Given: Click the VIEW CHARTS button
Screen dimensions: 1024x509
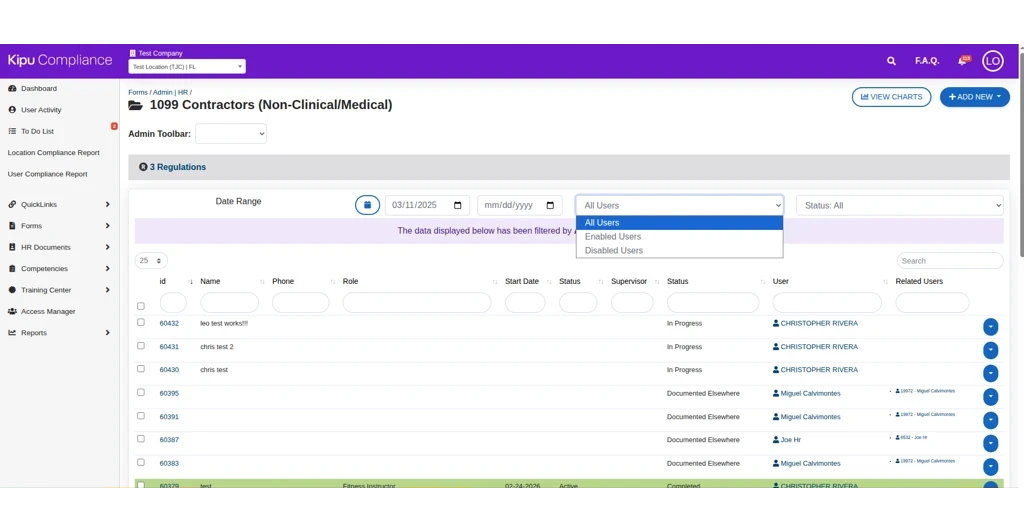Looking at the screenshot, I should tap(891, 97).
